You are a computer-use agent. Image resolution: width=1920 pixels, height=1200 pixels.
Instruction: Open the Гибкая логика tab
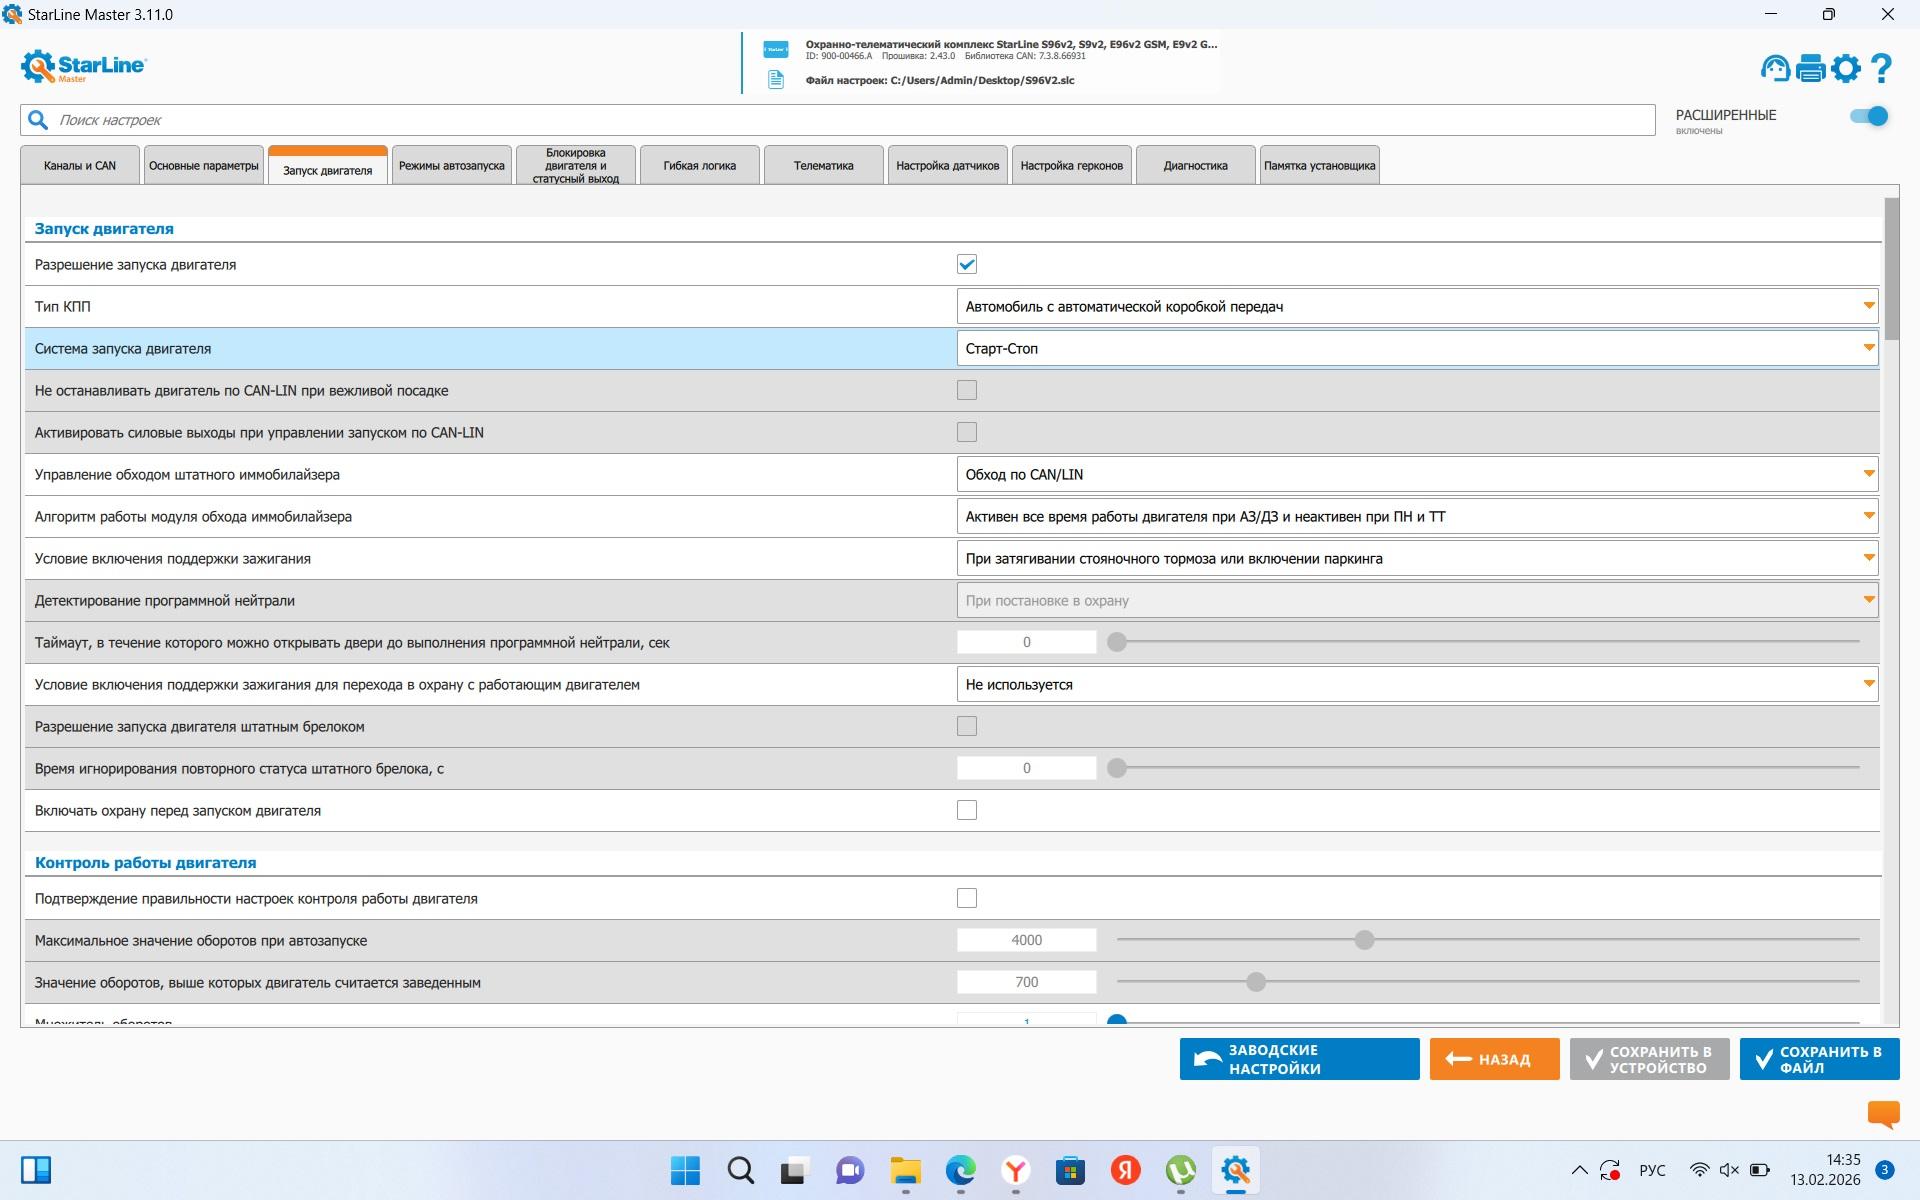(699, 166)
